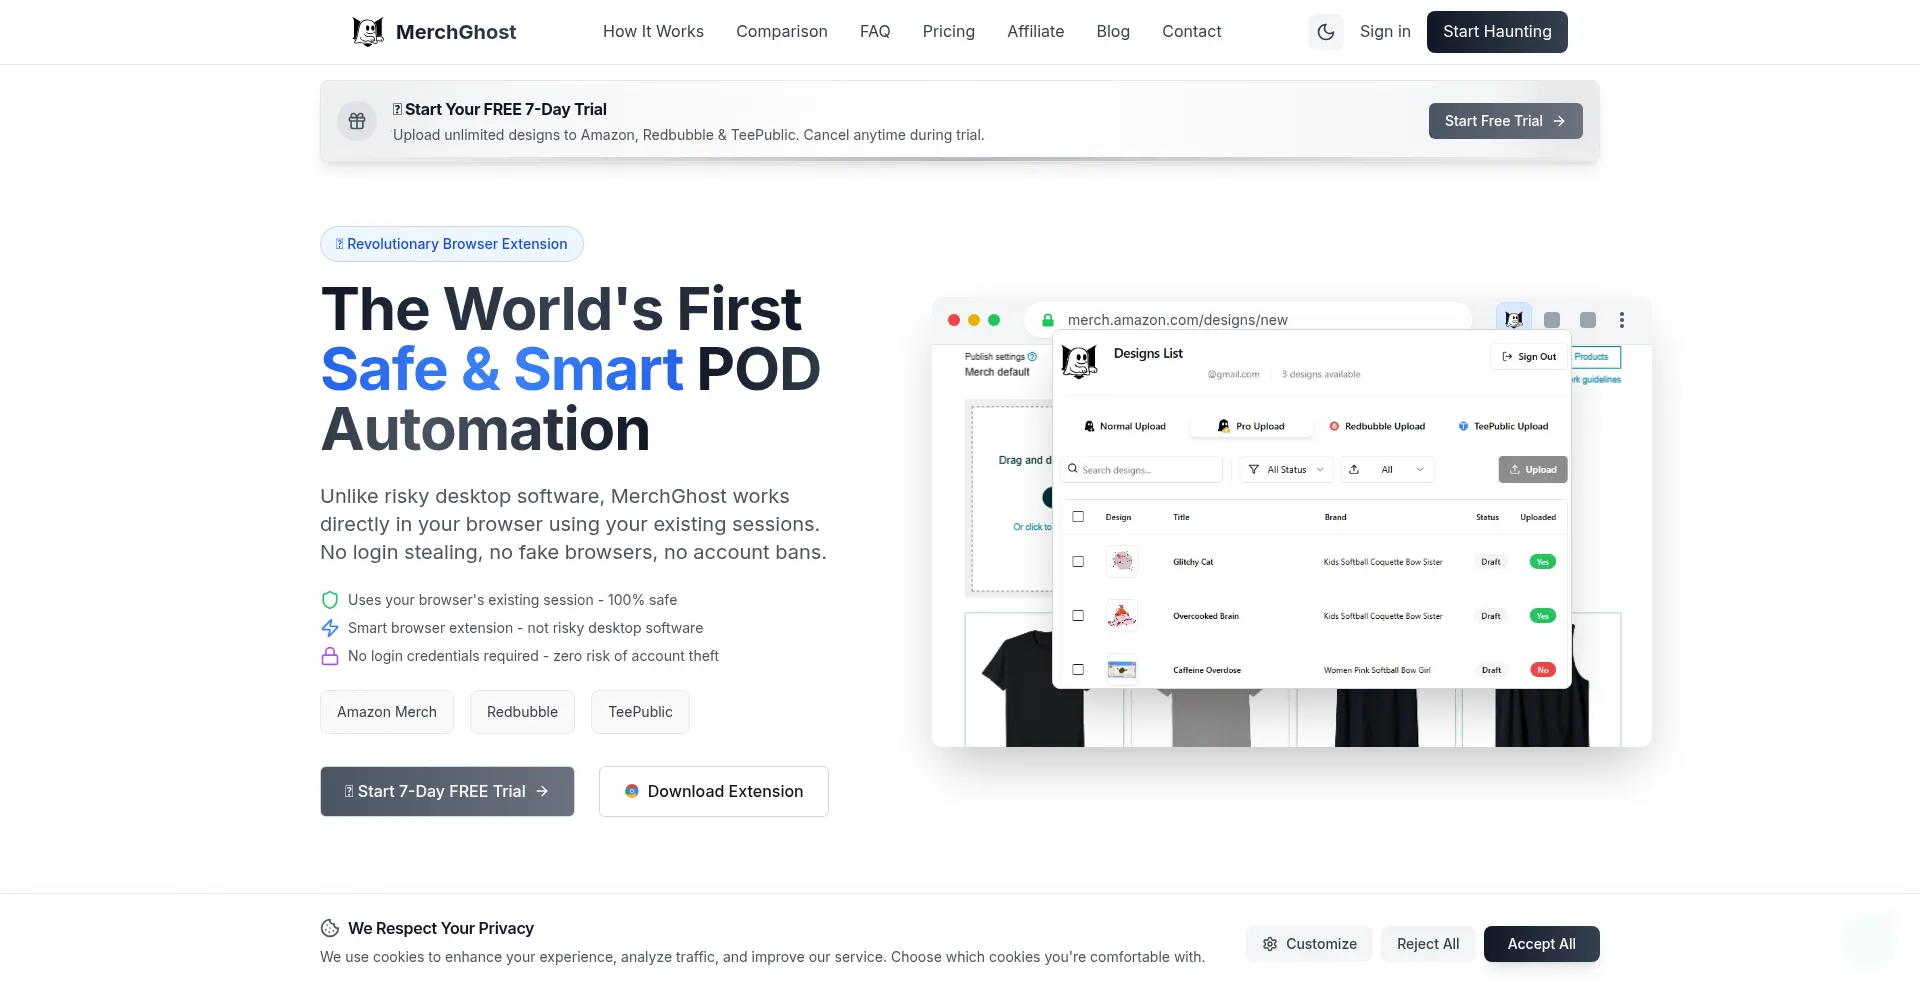
Task: Open the Pricing menu item
Action: [x=948, y=32]
